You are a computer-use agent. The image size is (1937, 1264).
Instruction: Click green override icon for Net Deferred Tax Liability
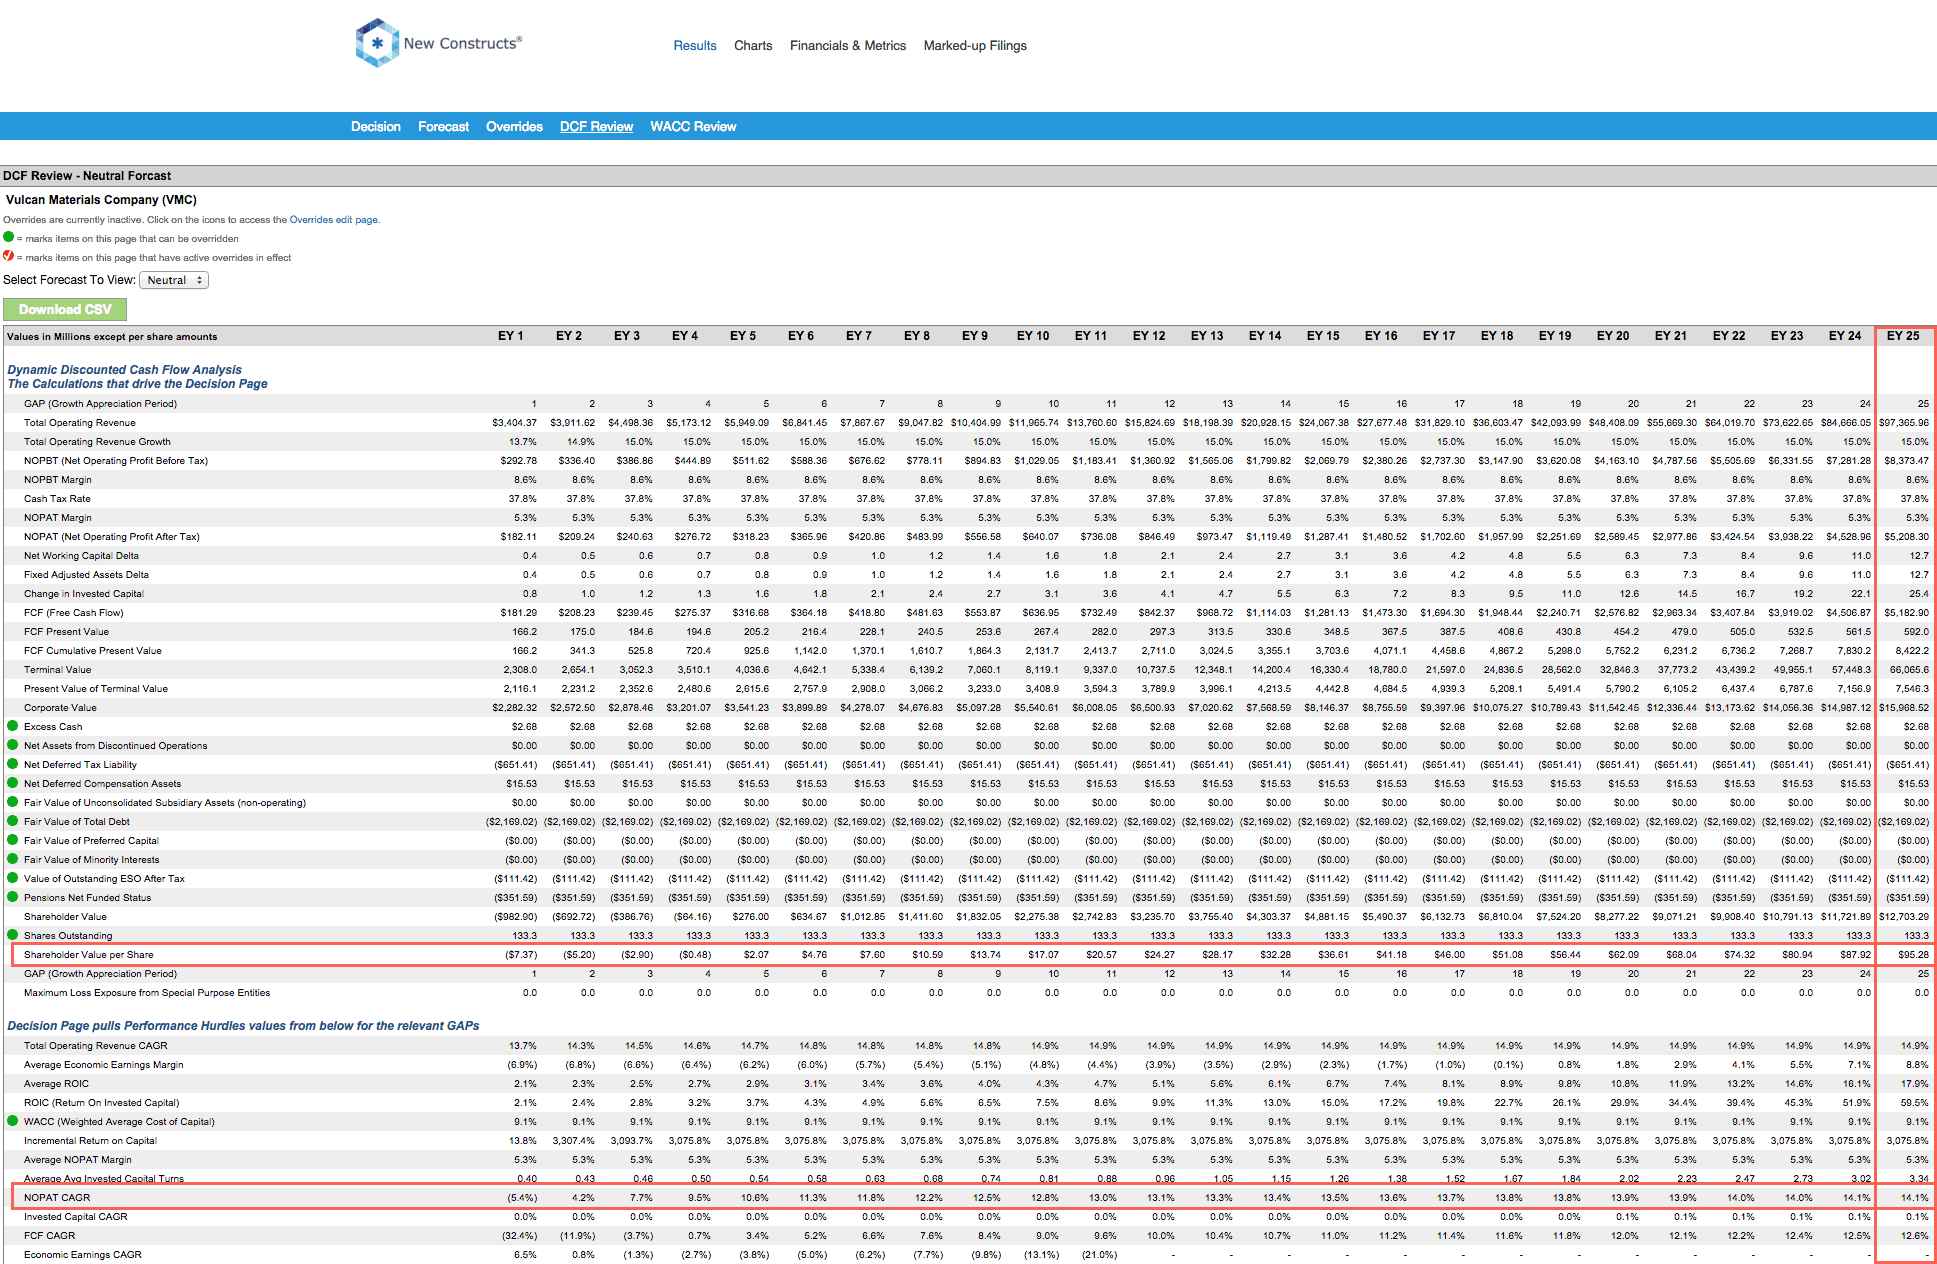(13, 764)
